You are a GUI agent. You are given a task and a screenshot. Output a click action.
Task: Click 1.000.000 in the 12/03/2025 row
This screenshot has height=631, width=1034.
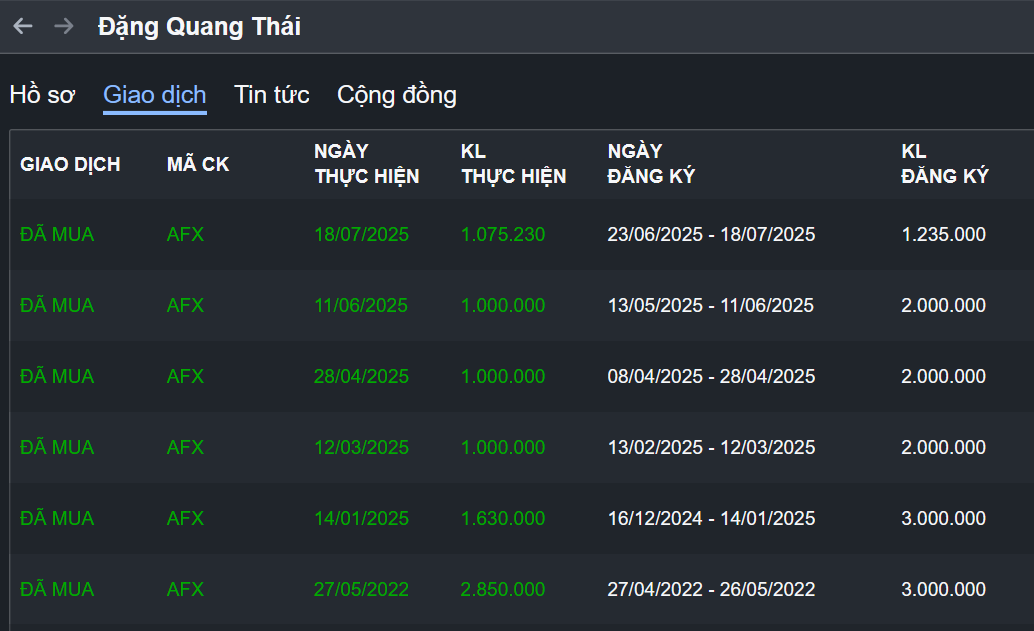503,447
